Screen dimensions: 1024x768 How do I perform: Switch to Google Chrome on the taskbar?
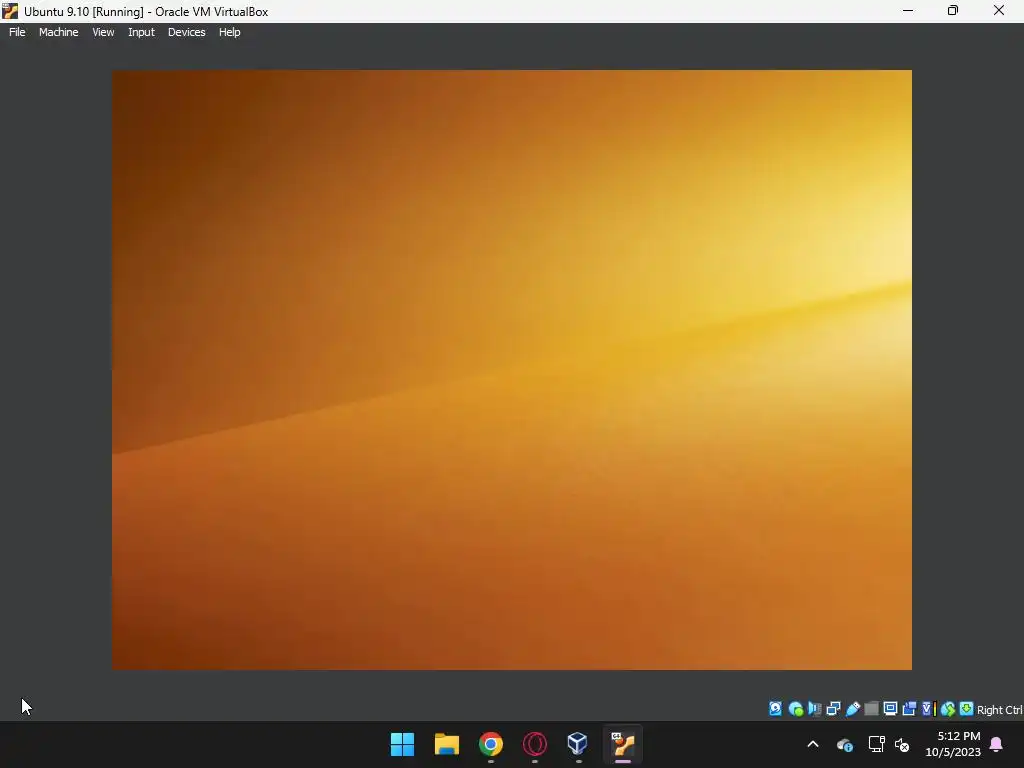[491, 744]
